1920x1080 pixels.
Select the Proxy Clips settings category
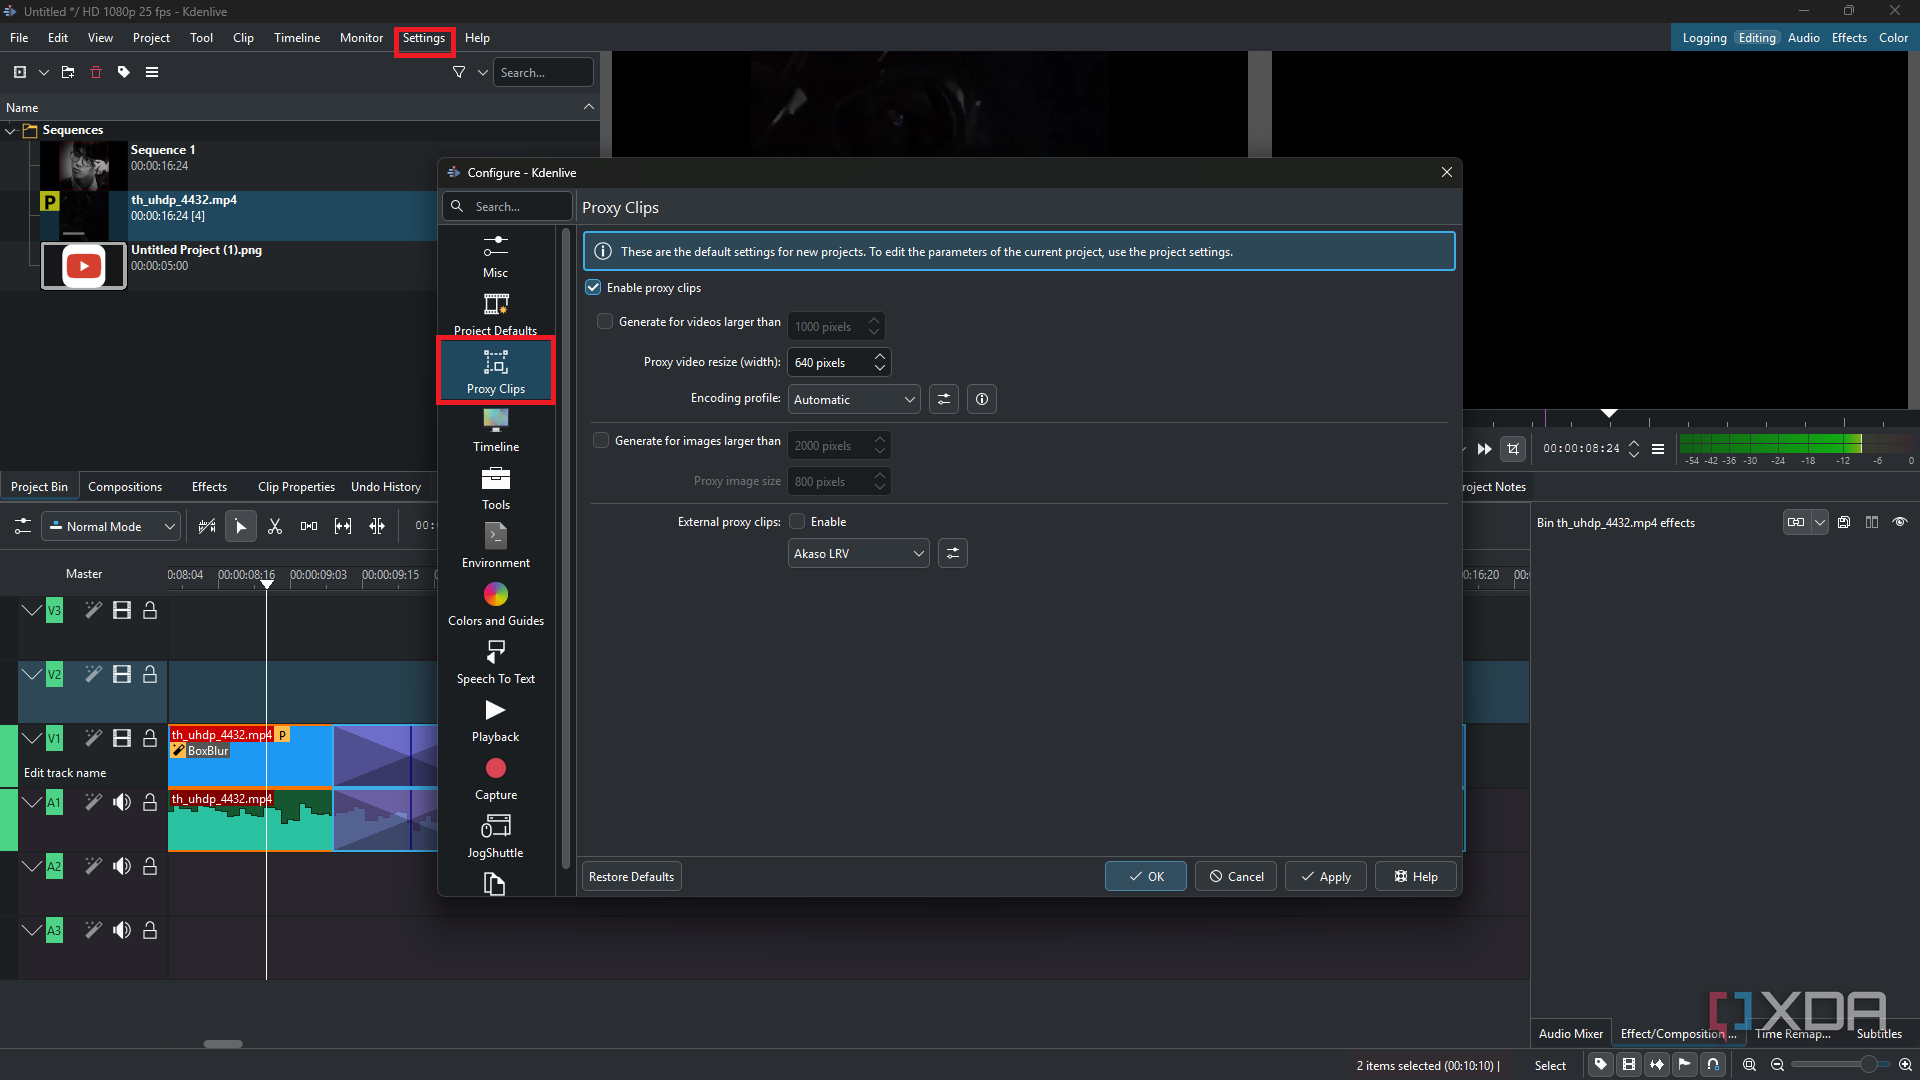(496, 372)
